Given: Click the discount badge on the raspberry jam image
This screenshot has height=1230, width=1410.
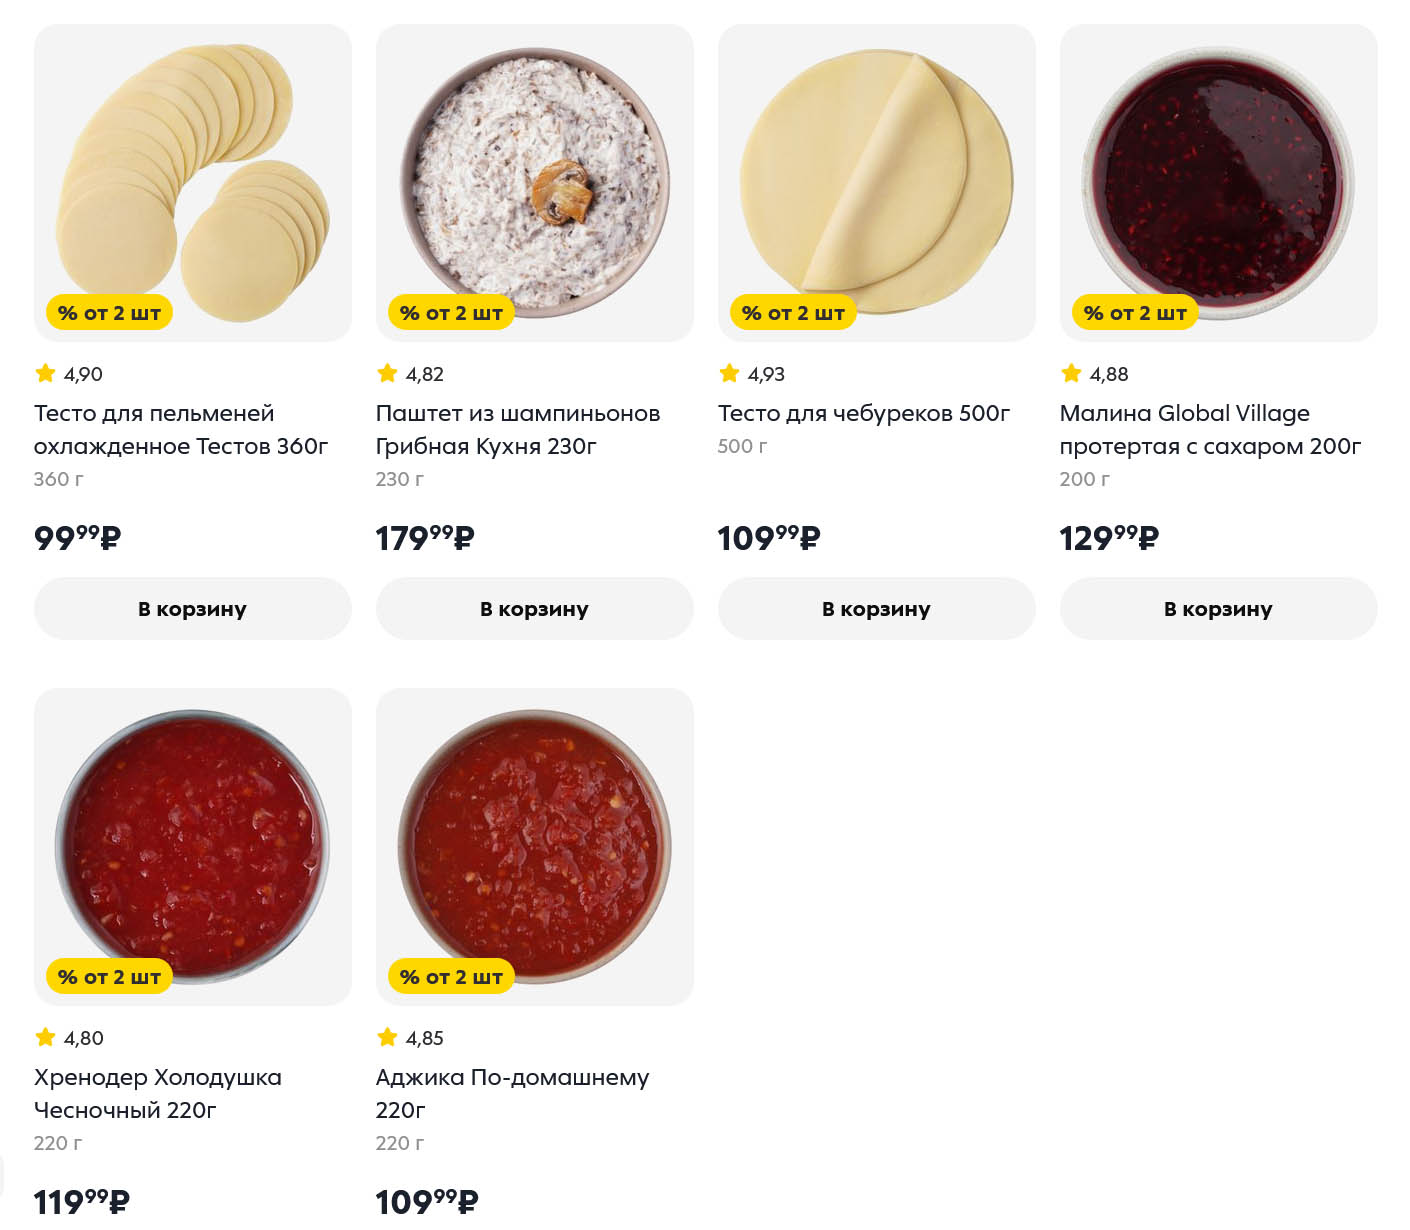Looking at the screenshot, I should pyautogui.click(x=1135, y=313).
